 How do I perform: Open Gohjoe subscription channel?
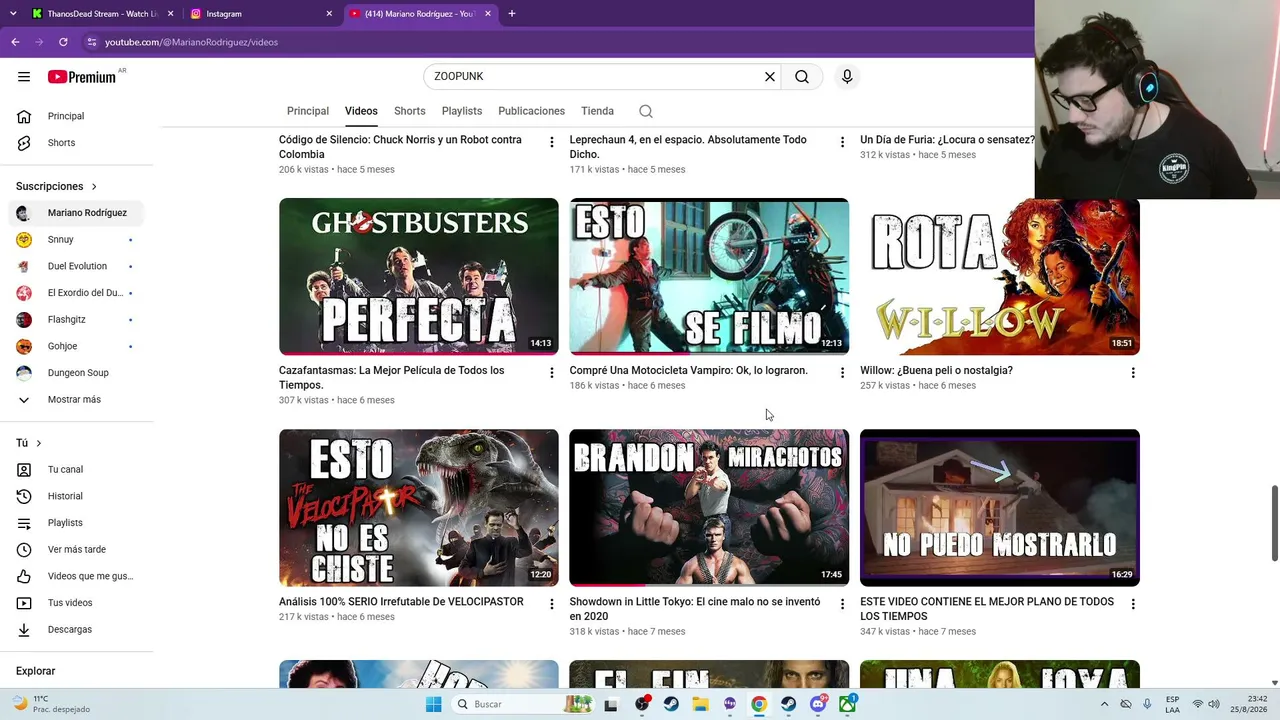75,346
